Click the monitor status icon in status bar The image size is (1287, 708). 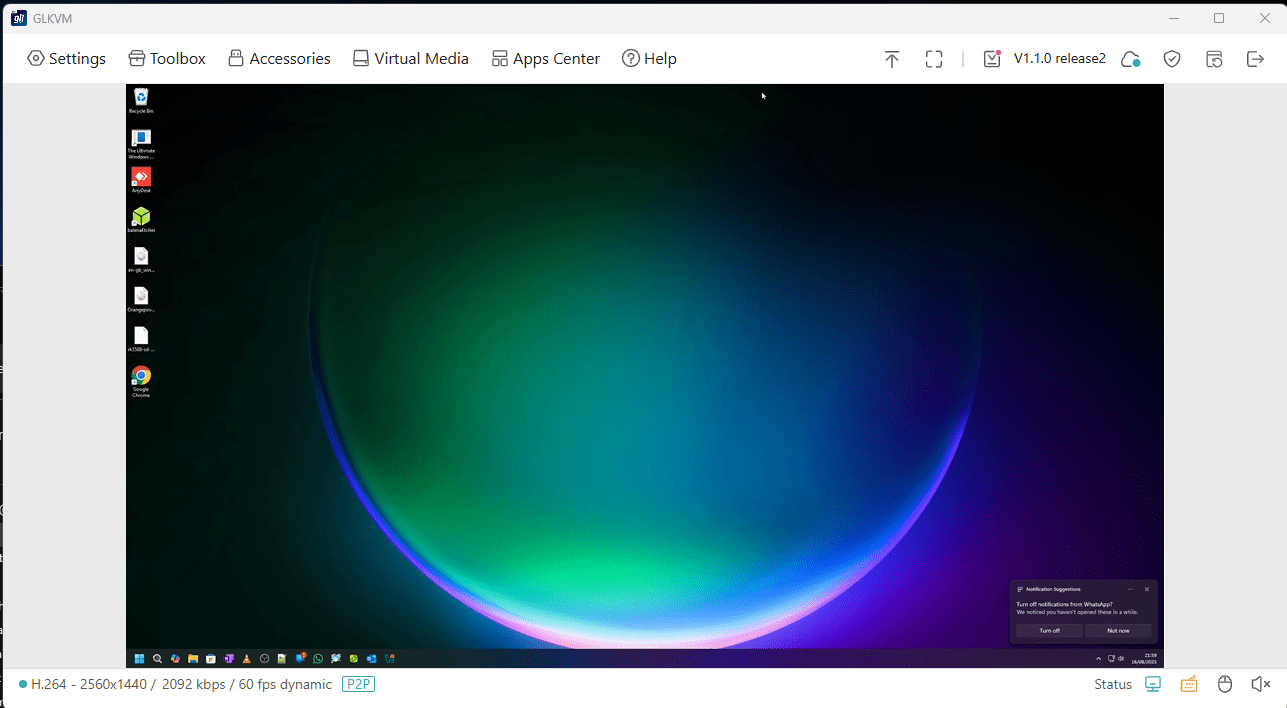[x=1153, y=684]
